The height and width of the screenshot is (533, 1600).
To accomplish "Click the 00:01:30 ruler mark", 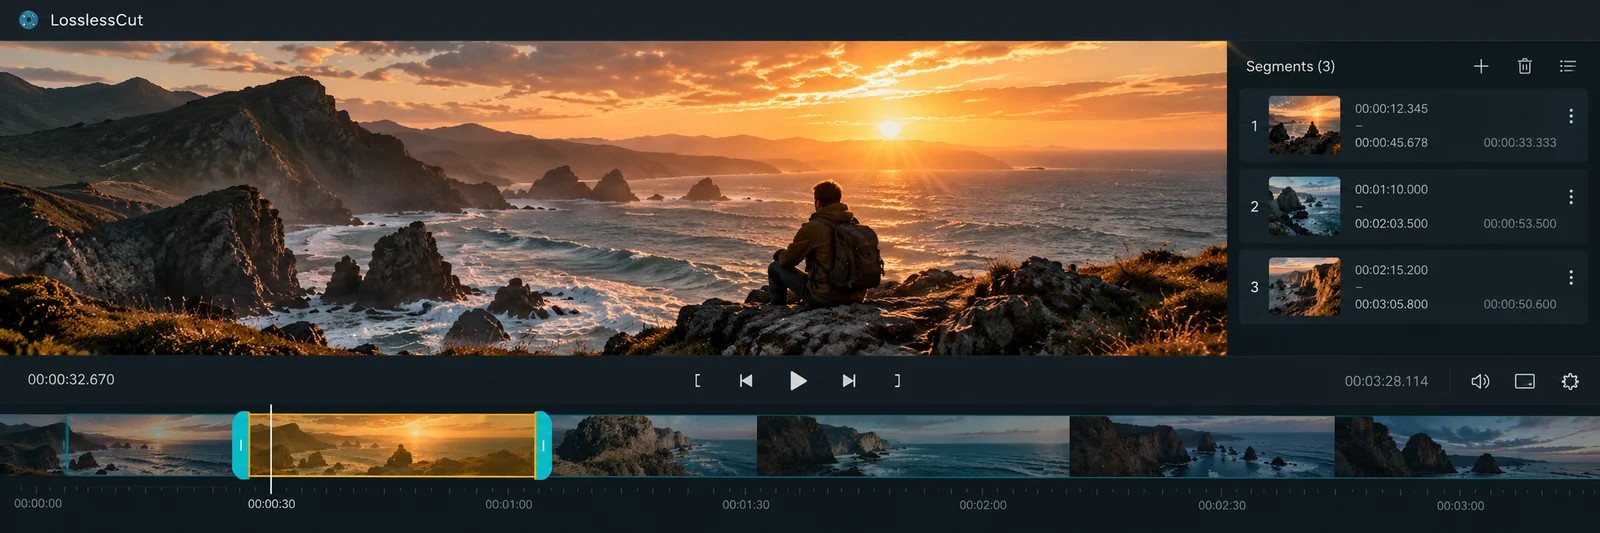I will click(x=746, y=504).
